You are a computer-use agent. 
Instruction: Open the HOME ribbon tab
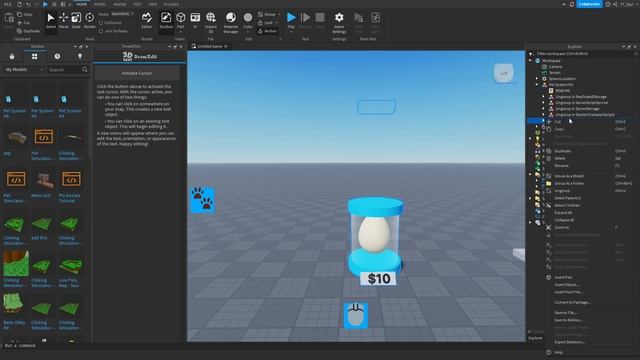[x=82, y=4]
